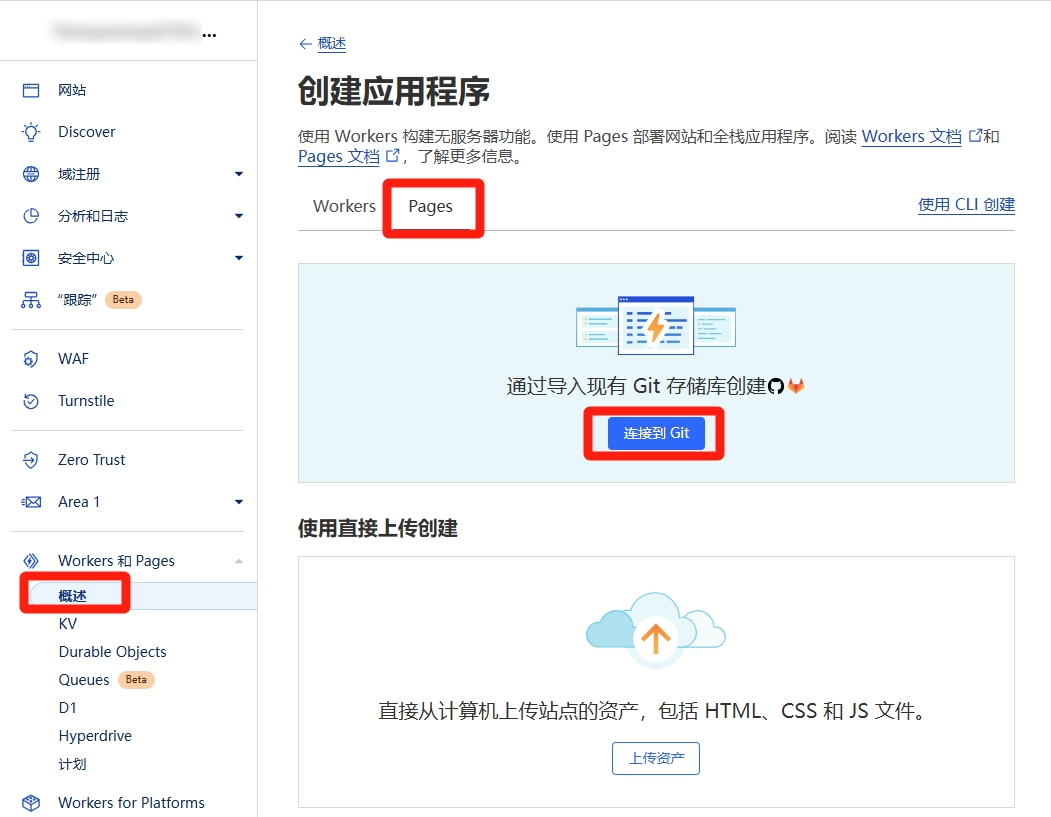Viewport: 1051px width, 817px height.
Task: Click the Beta badge next to Queues
Action: (136, 680)
